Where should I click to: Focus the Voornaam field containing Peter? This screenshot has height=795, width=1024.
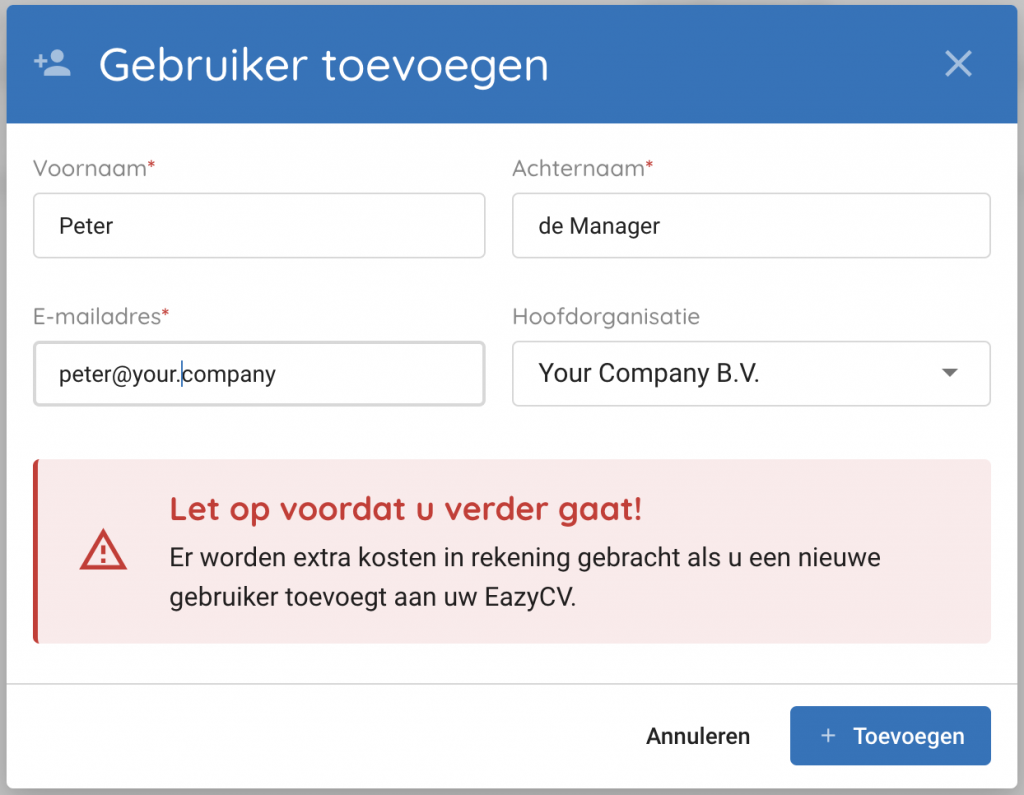[x=258, y=226]
